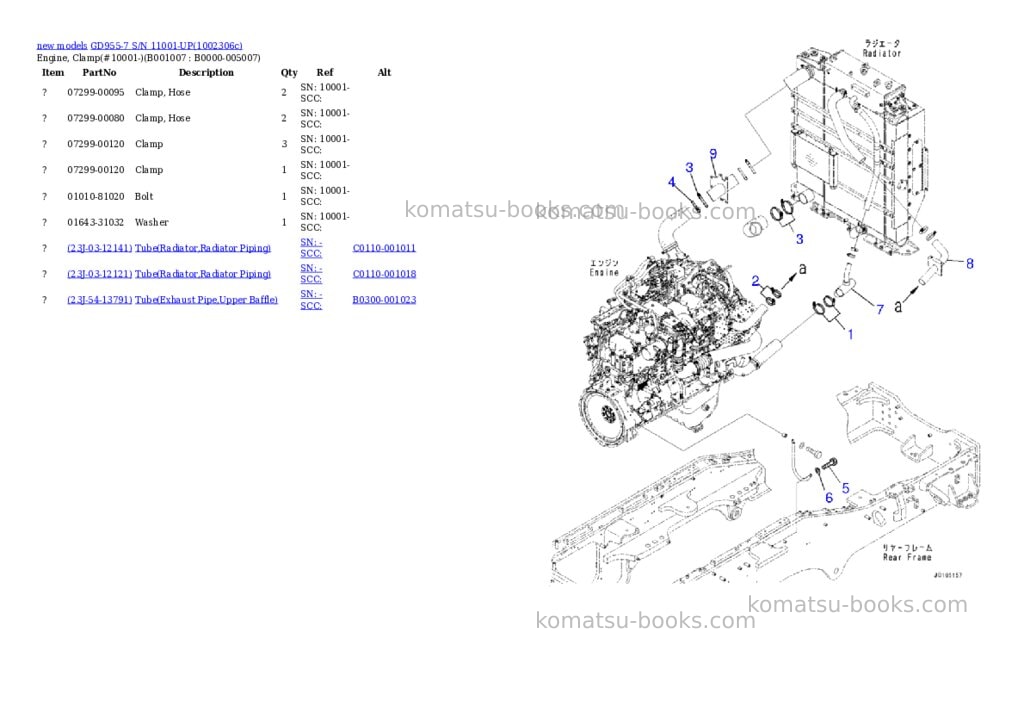Click the 'Bolt' description text
Image resolution: width=1024 pixels, height=725 pixels.
(x=144, y=197)
